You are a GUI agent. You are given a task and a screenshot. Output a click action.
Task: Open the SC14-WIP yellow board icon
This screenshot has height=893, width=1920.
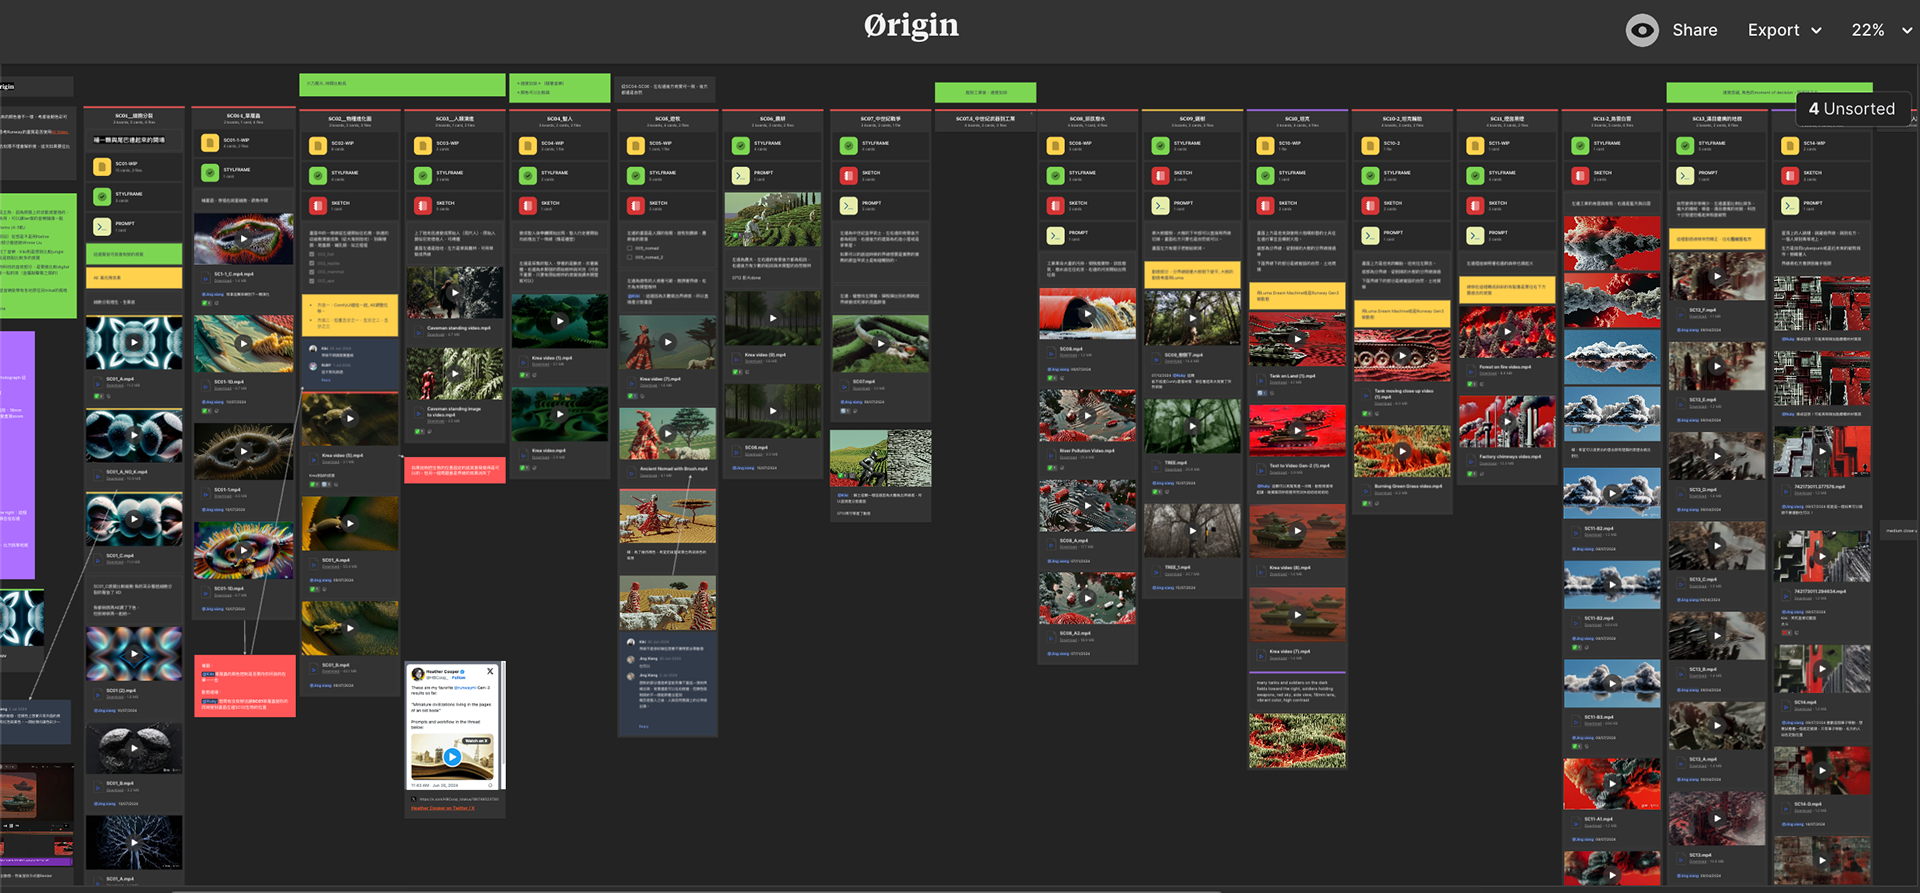(1791, 146)
